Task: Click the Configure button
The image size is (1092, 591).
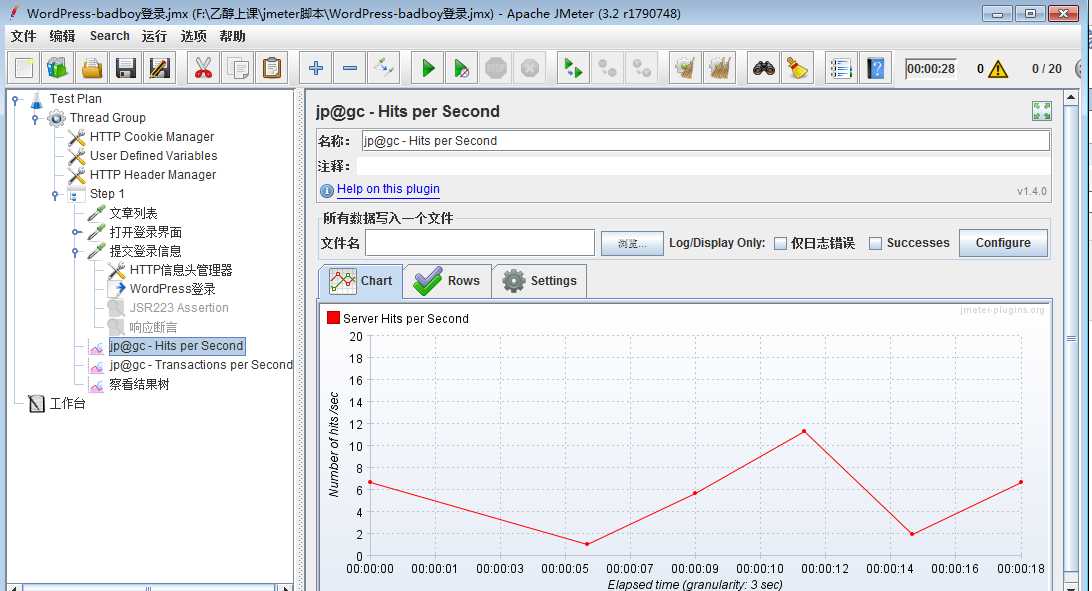Action: tap(1003, 243)
